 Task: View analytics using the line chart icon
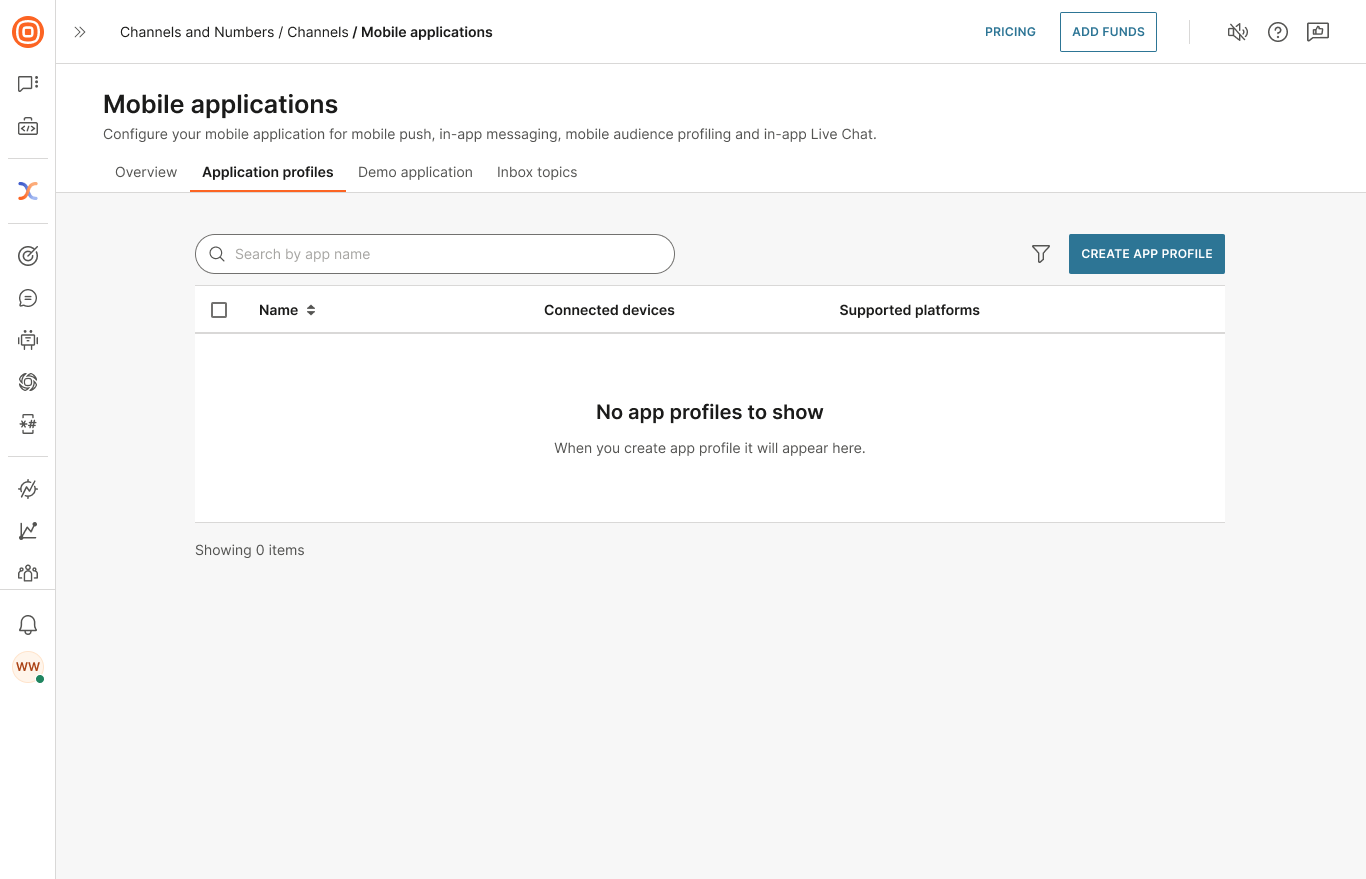(28, 531)
